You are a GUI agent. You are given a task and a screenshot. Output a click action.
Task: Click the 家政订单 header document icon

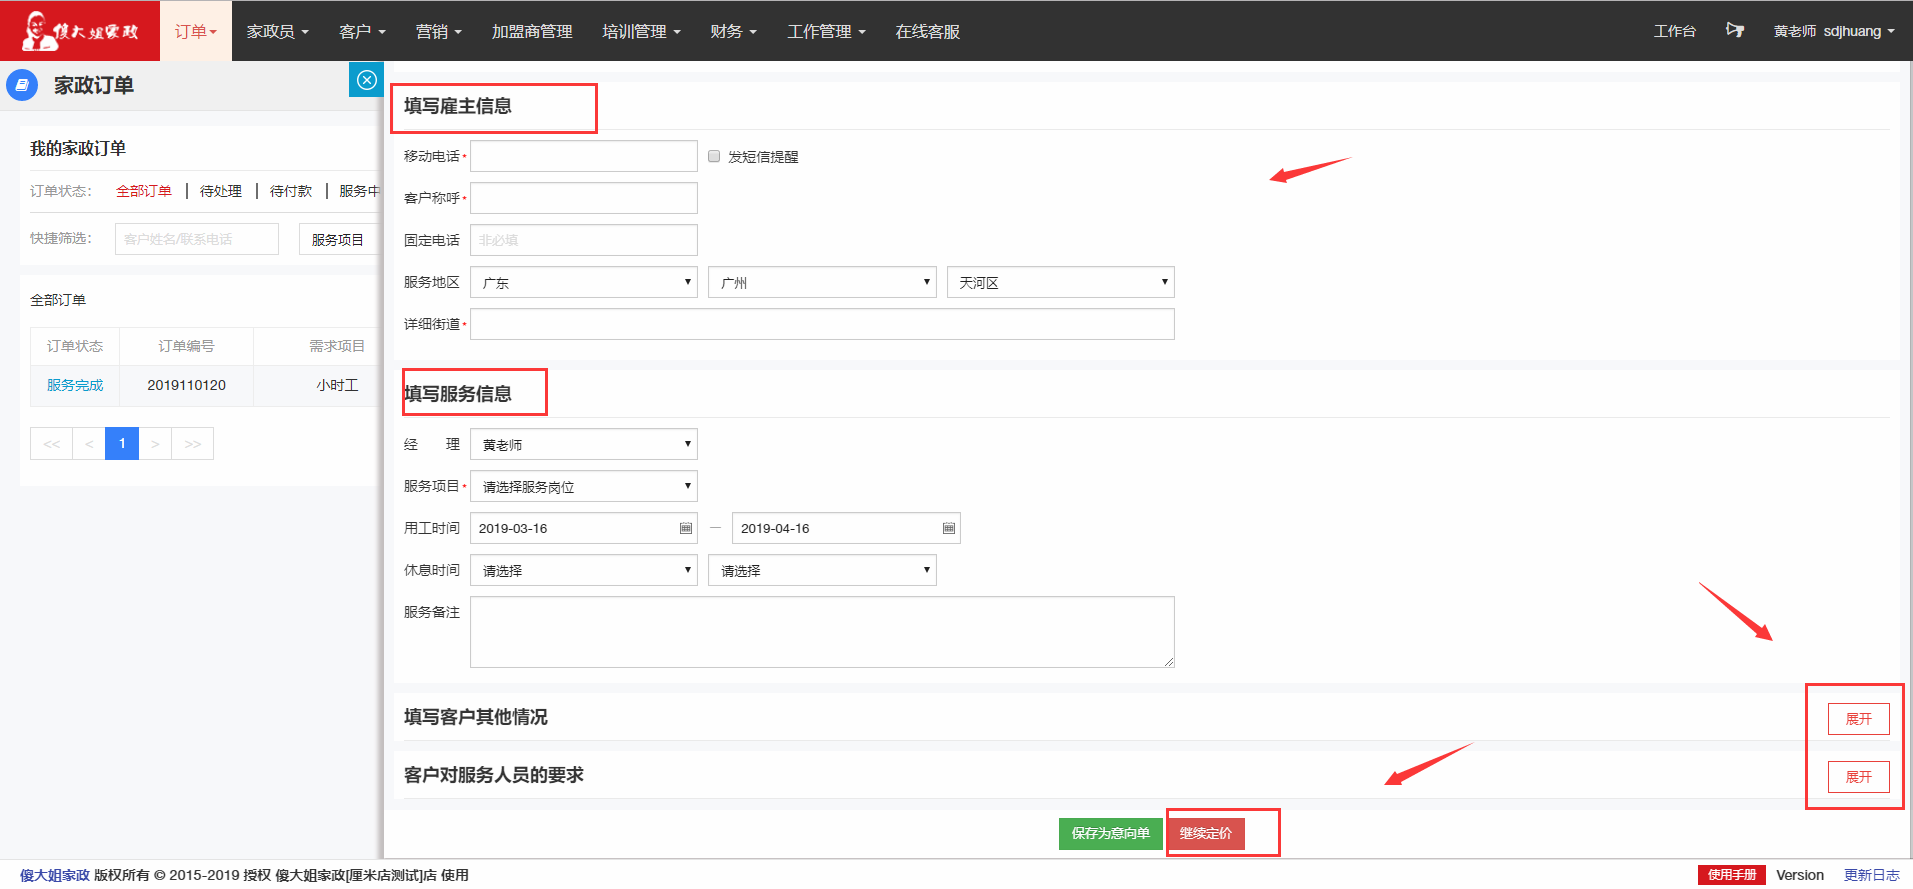coord(22,85)
